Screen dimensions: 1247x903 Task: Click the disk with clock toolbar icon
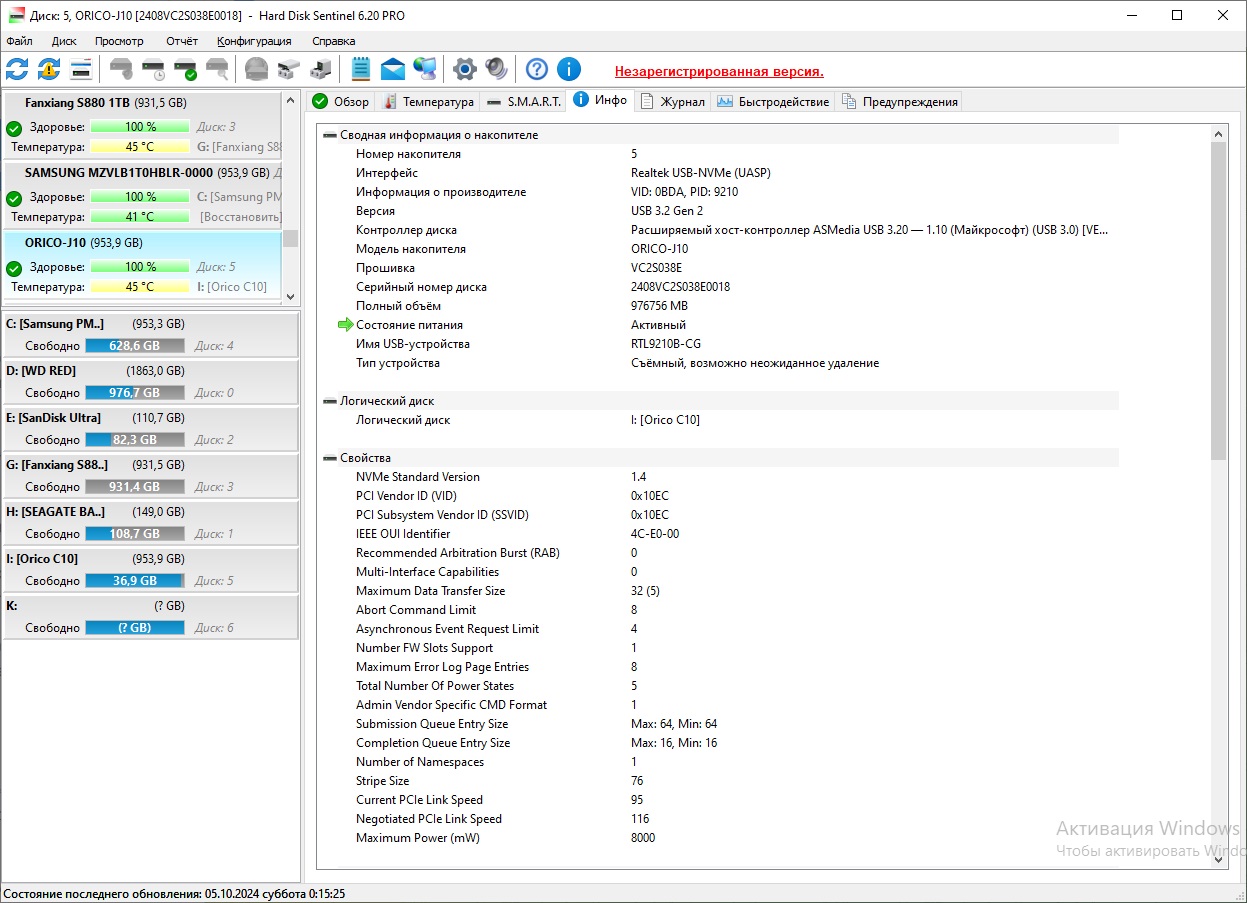(x=153, y=69)
